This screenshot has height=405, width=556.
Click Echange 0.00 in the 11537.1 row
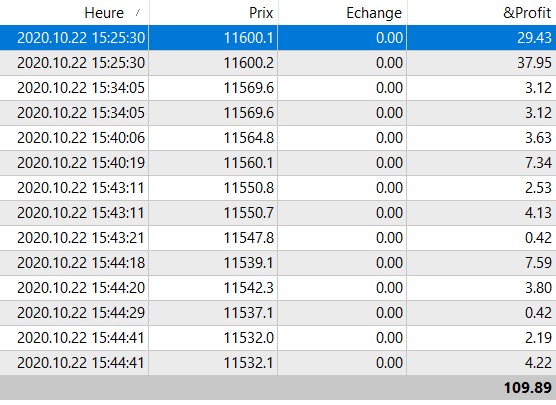coord(389,313)
